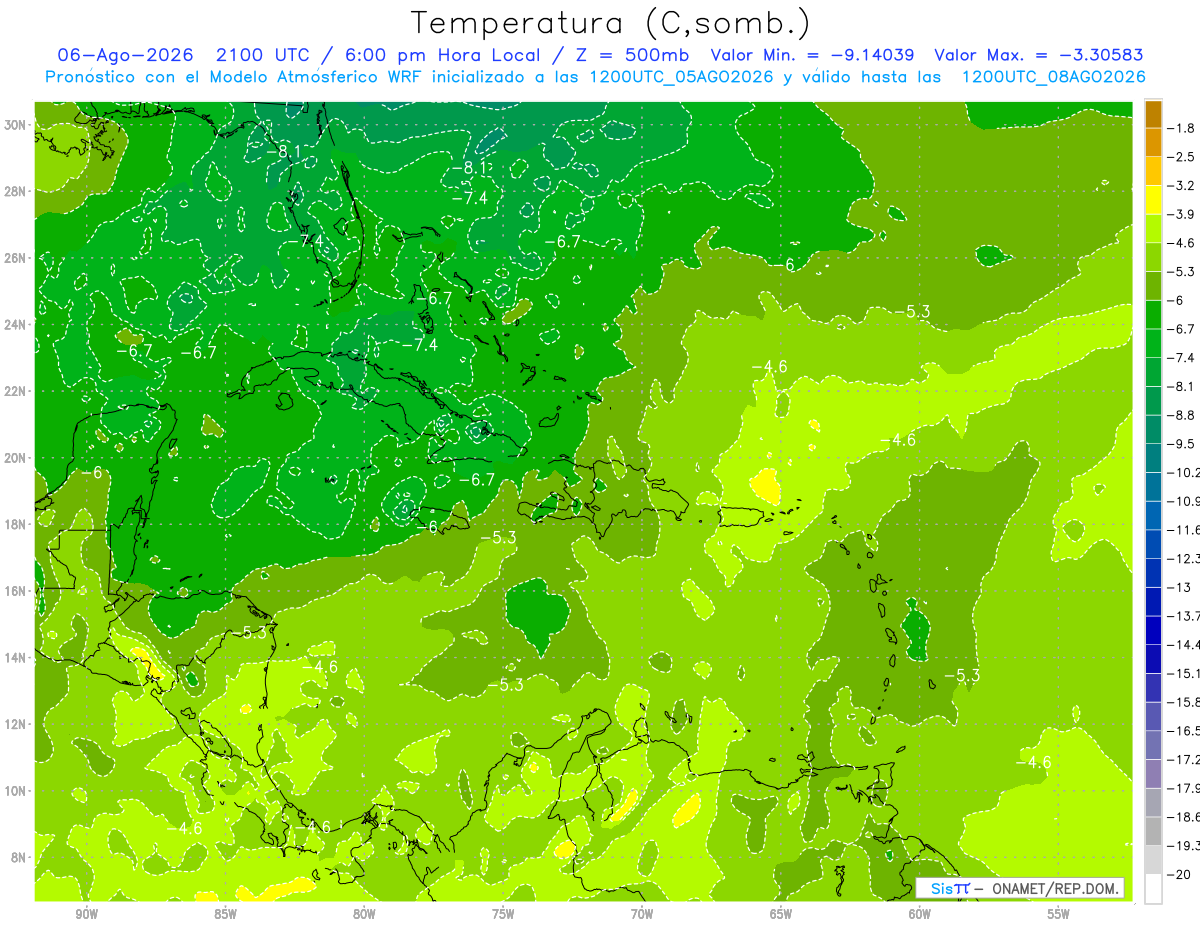Click the "-8.8" colorbar label
Viewport: 1200px width, 927px height.
[x=1183, y=415]
